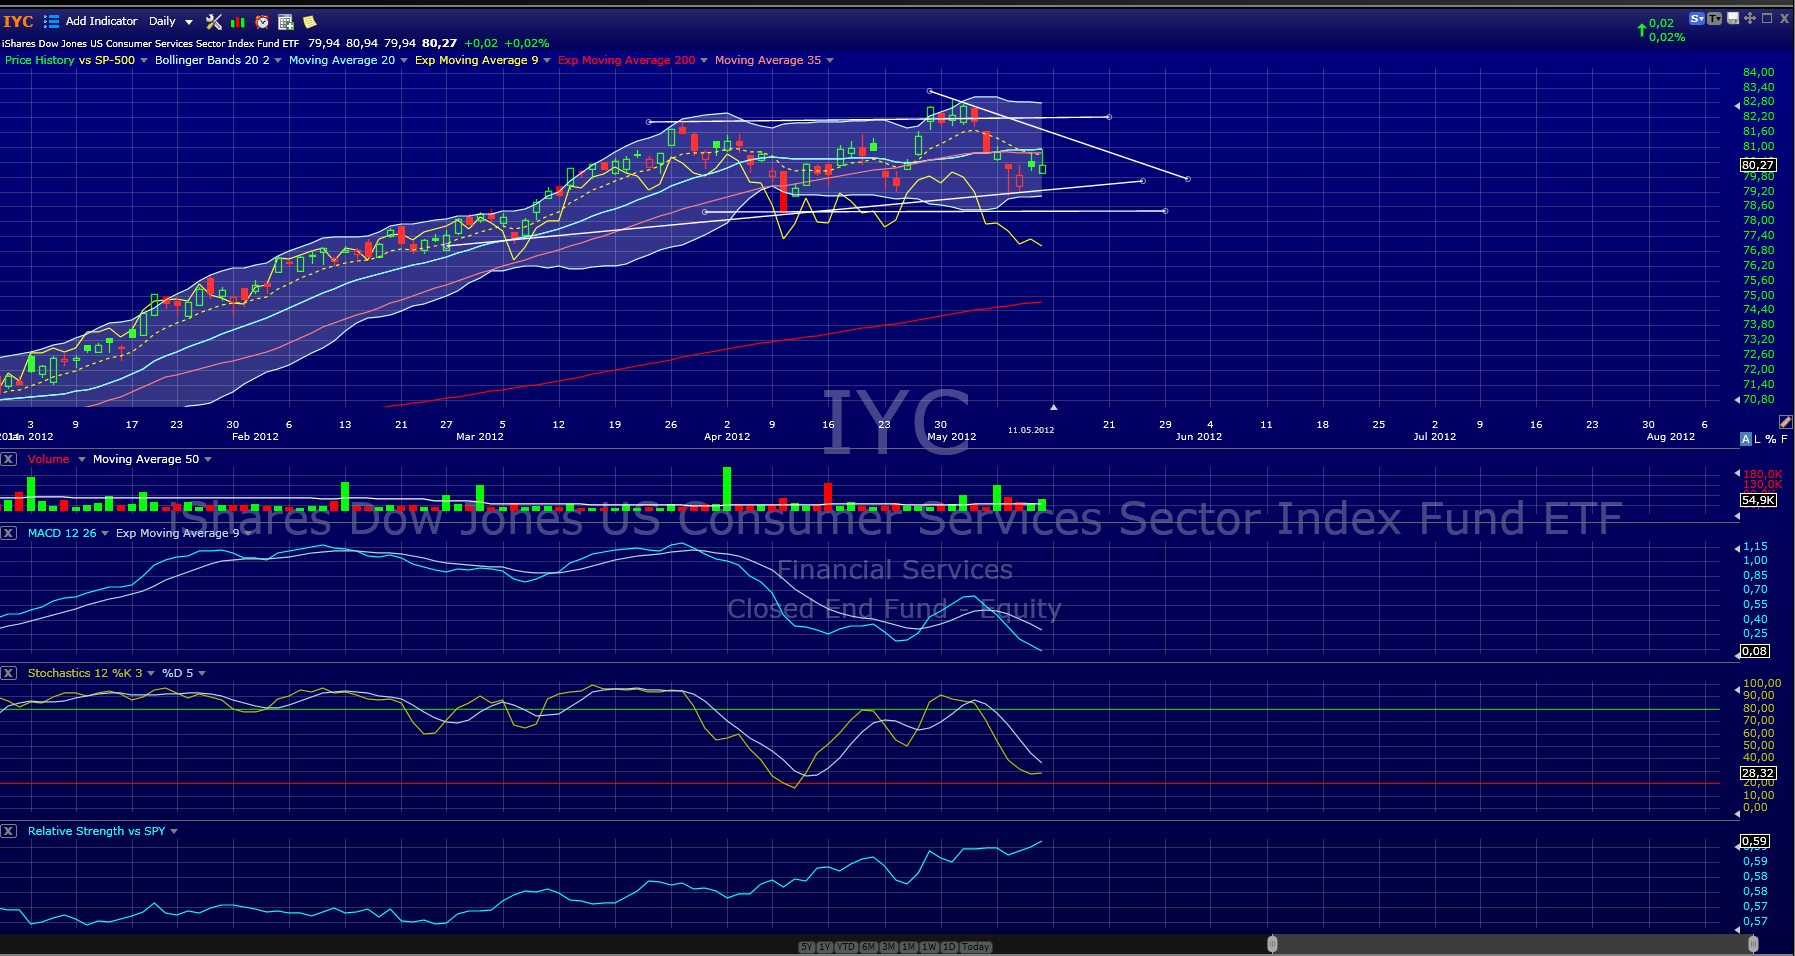Open the yellow sticky note icon

(310, 21)
